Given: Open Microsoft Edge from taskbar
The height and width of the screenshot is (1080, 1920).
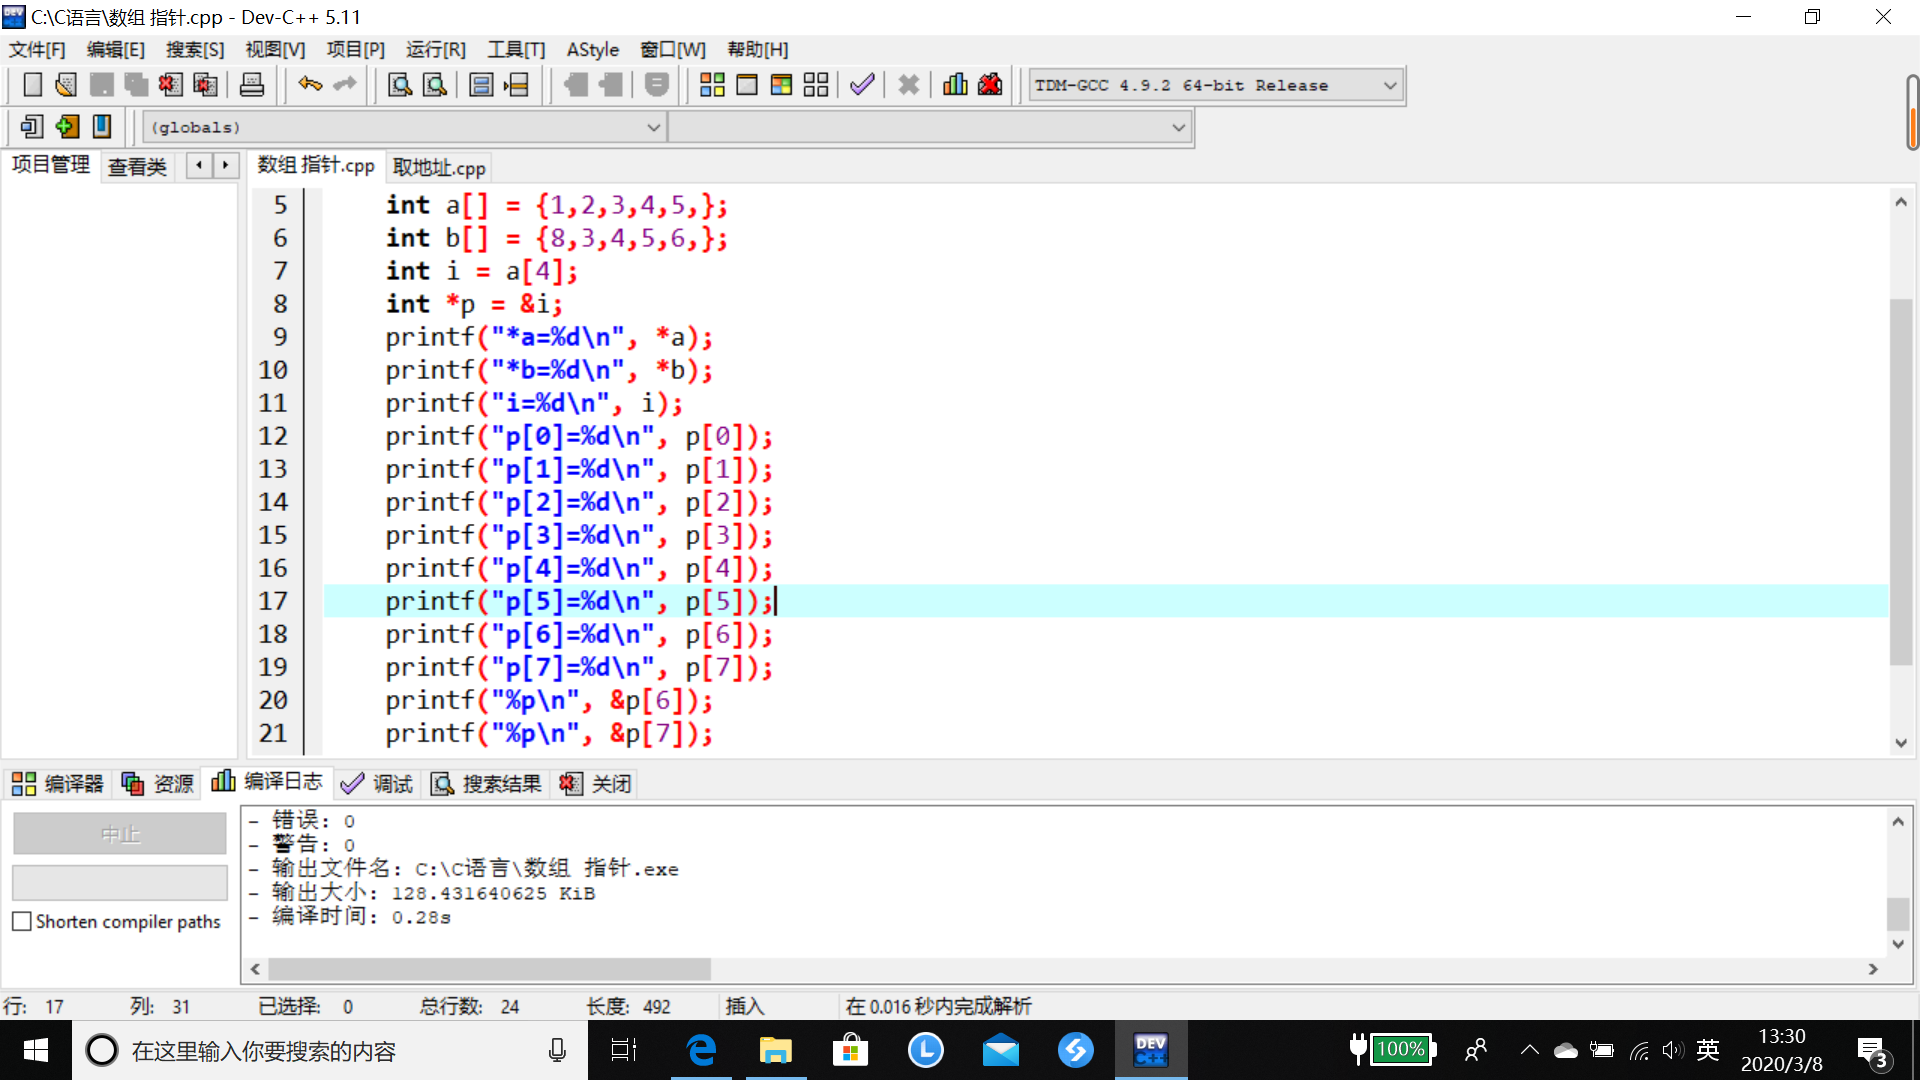Looking at the screenshot, I should 701,1050.
